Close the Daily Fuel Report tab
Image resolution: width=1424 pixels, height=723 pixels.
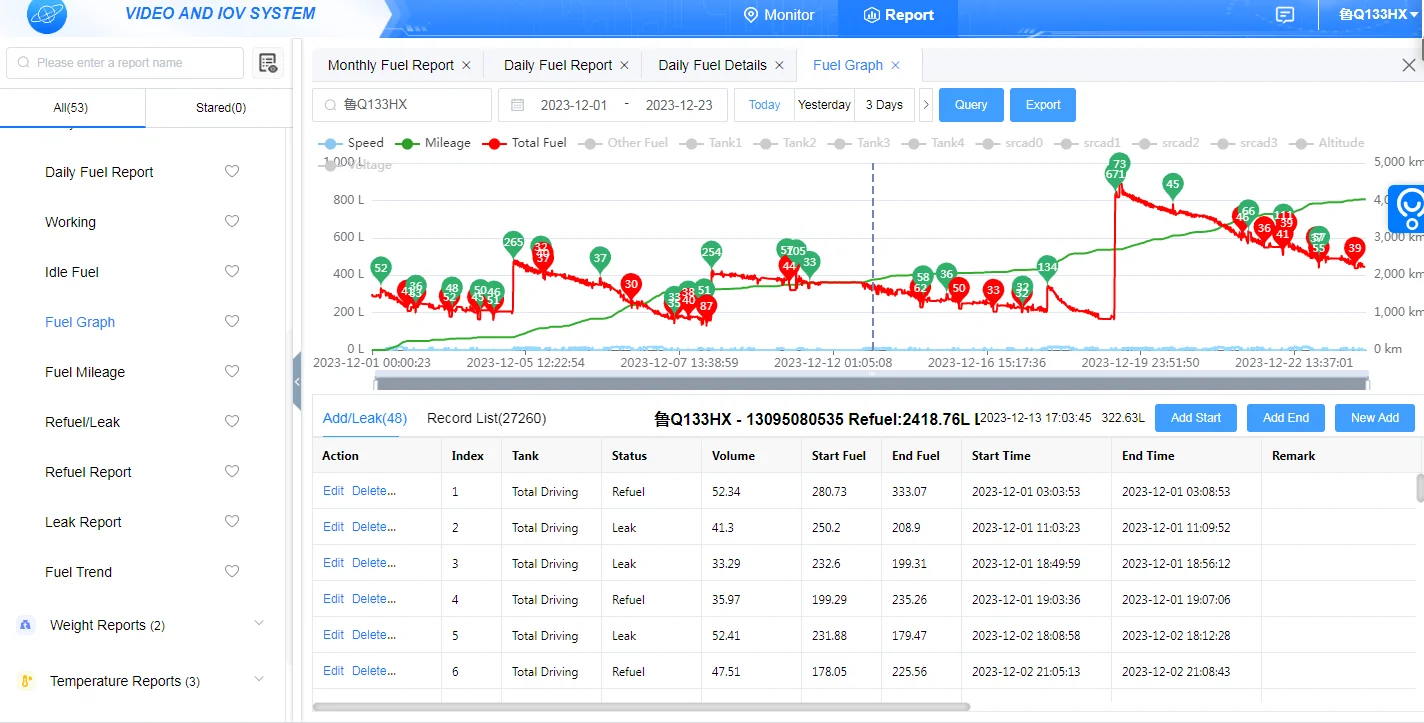[624, 65]
